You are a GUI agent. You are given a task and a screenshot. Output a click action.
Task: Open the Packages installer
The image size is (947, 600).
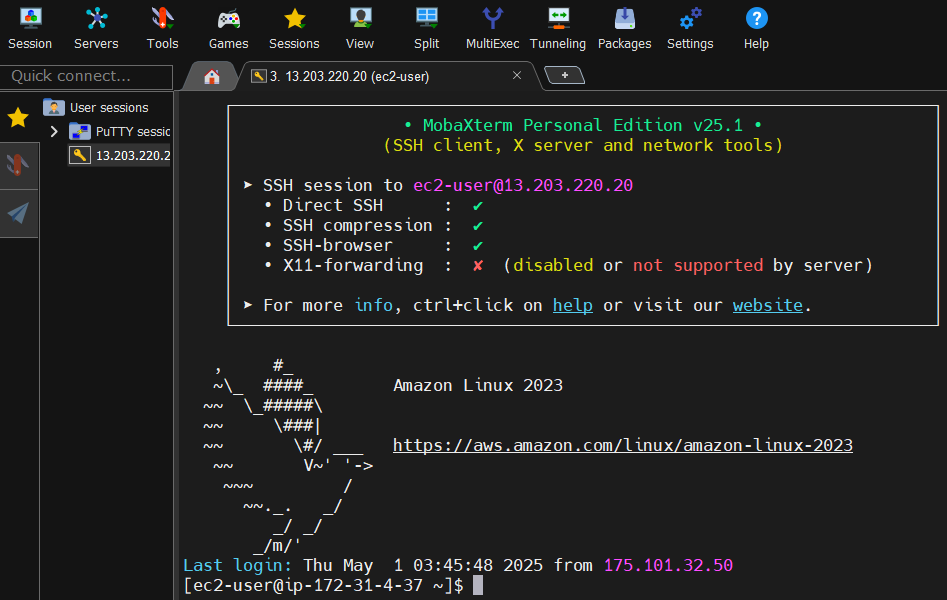[624, 27]
